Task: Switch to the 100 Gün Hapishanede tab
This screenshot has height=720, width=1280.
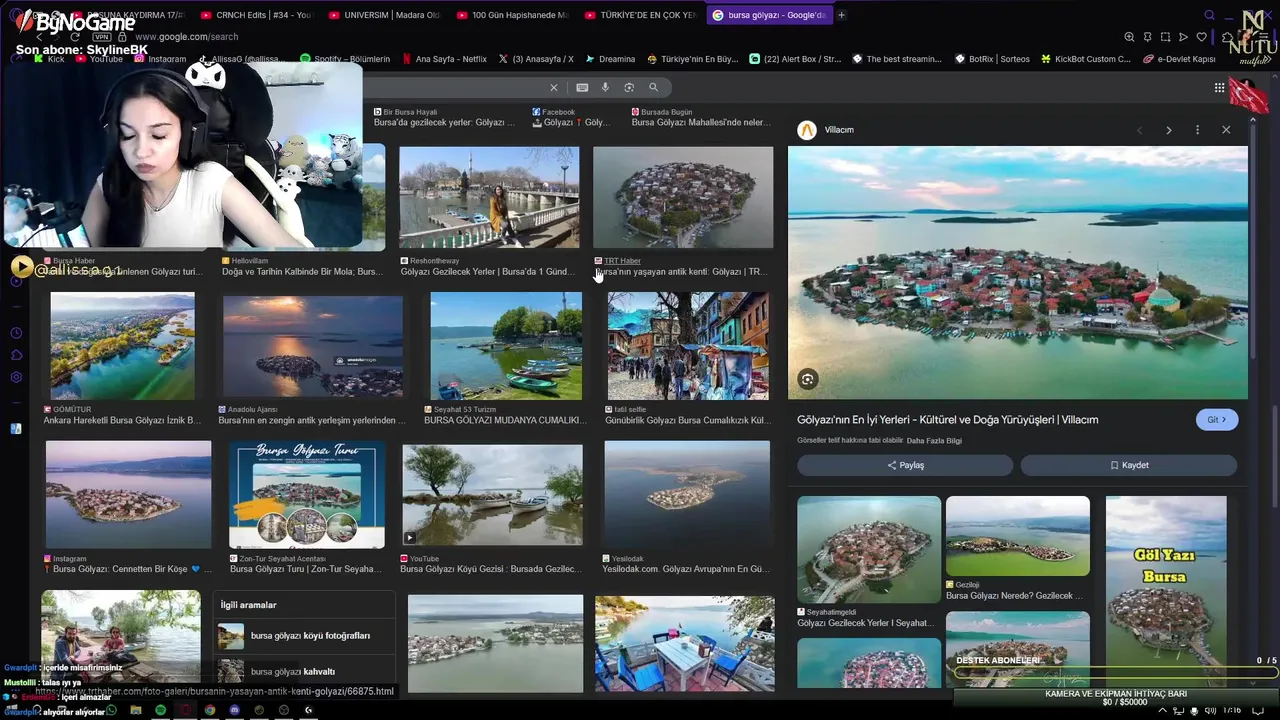Action: tap(511, 15)
